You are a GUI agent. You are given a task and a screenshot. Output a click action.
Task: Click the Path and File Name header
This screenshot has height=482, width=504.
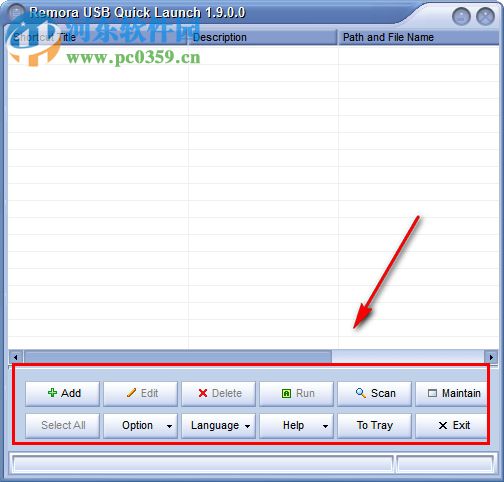click(419, 37)
